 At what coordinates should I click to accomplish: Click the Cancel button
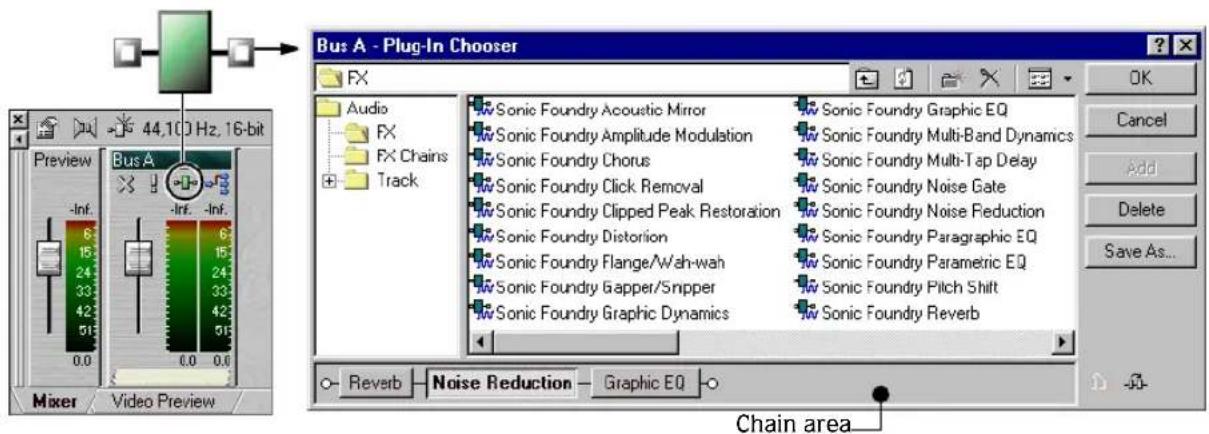pos(1138,121)
